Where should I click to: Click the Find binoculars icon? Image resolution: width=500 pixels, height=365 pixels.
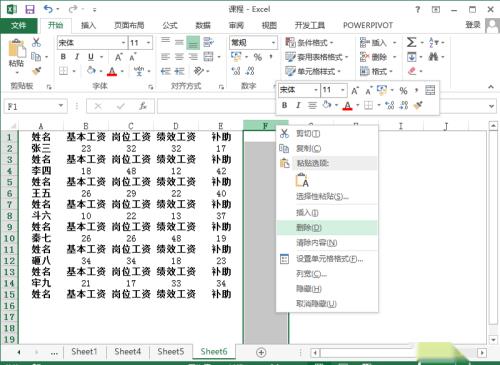(x=433, y=57)
